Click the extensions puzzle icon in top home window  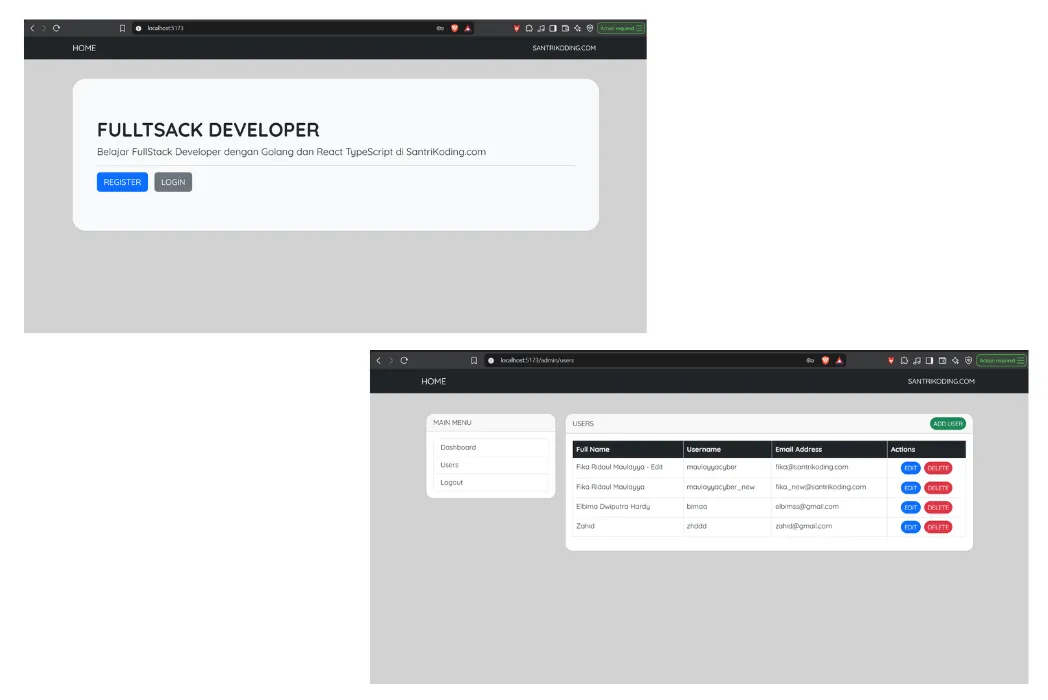click(529, 28)
